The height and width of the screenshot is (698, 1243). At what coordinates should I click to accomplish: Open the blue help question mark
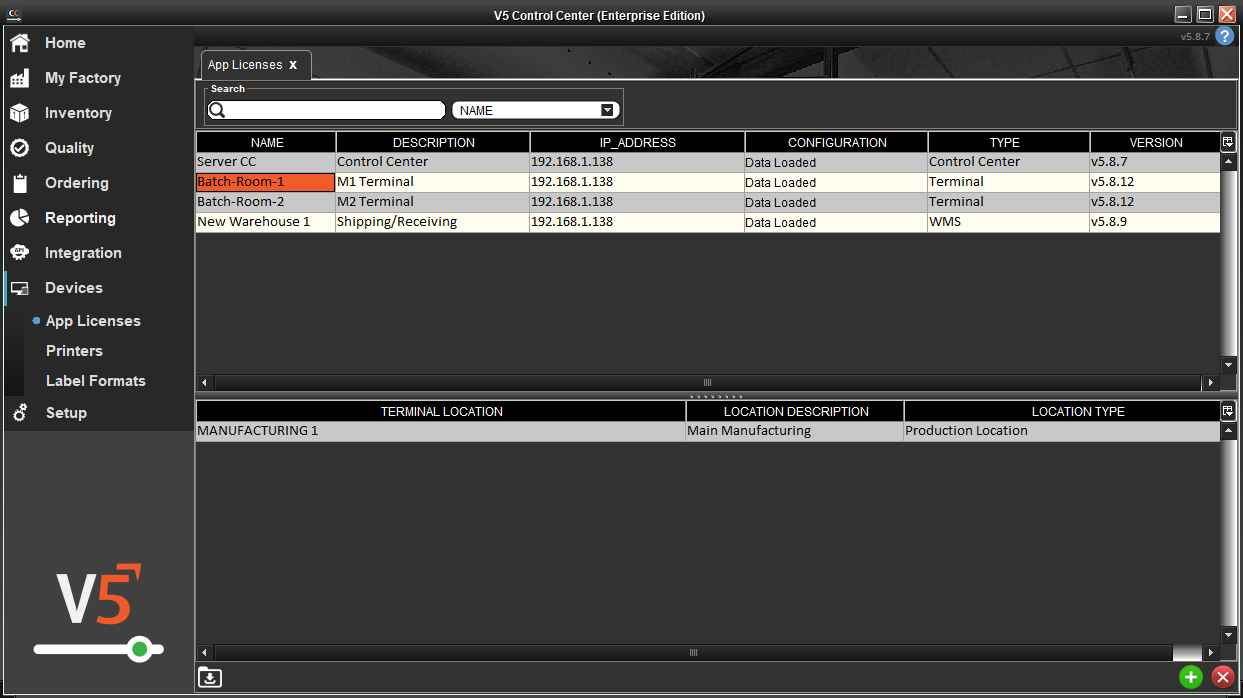[x=1224, y=37]
